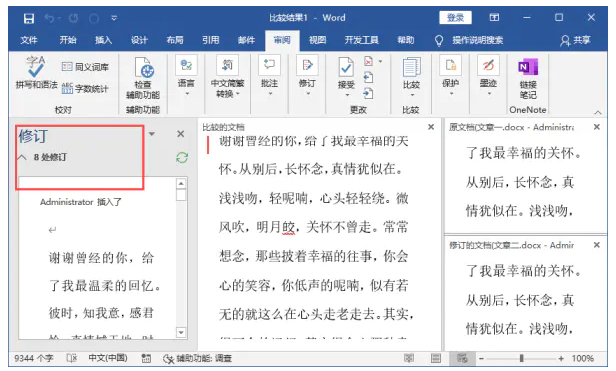Click the 共享 share button
Image resolution: width=616 pixels, height=371 pixels.
576,40
